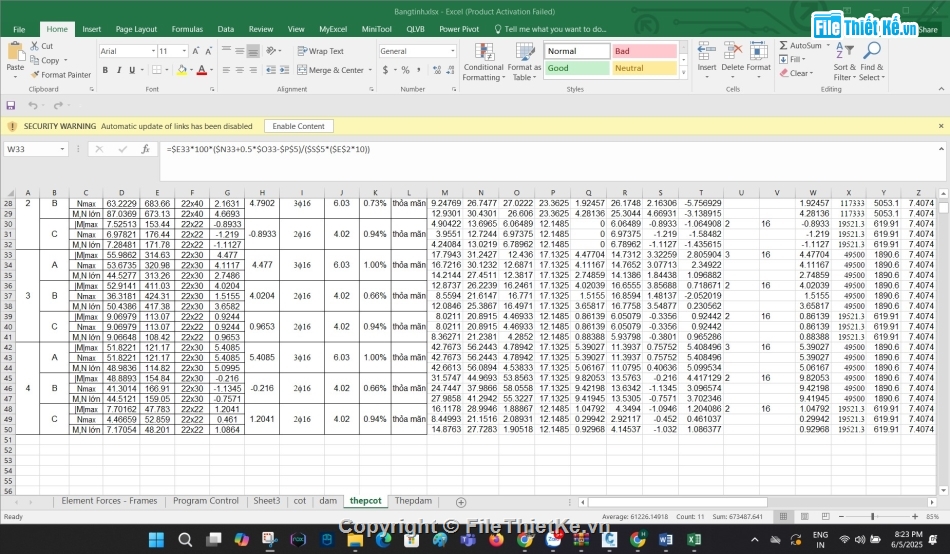This screenshot has width=950, height=554.
Task: Open the Formulas ribbon tab
Action: pos(187,29)
